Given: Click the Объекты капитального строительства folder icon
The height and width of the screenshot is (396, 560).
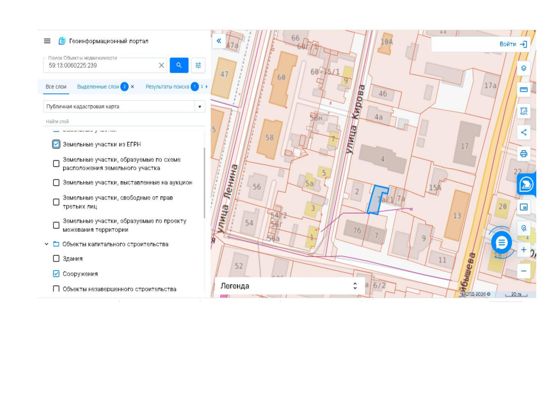Looking at the screenshot, I should [56, 244].
